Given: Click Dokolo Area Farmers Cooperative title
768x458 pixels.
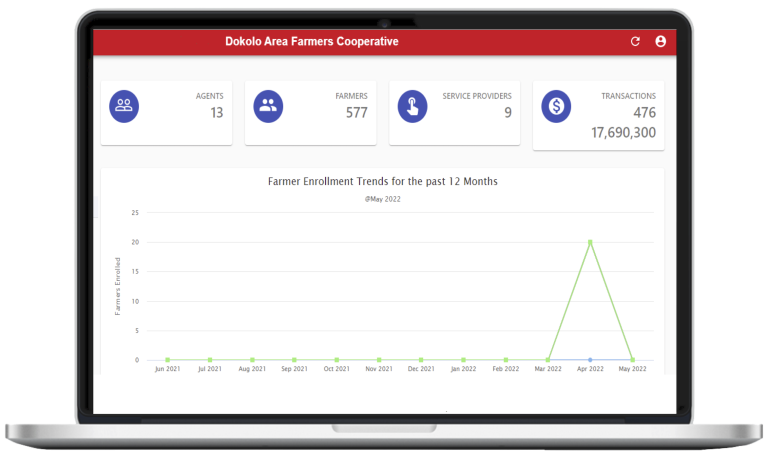Looking at the screenshot, I should [x=312, y=42].
